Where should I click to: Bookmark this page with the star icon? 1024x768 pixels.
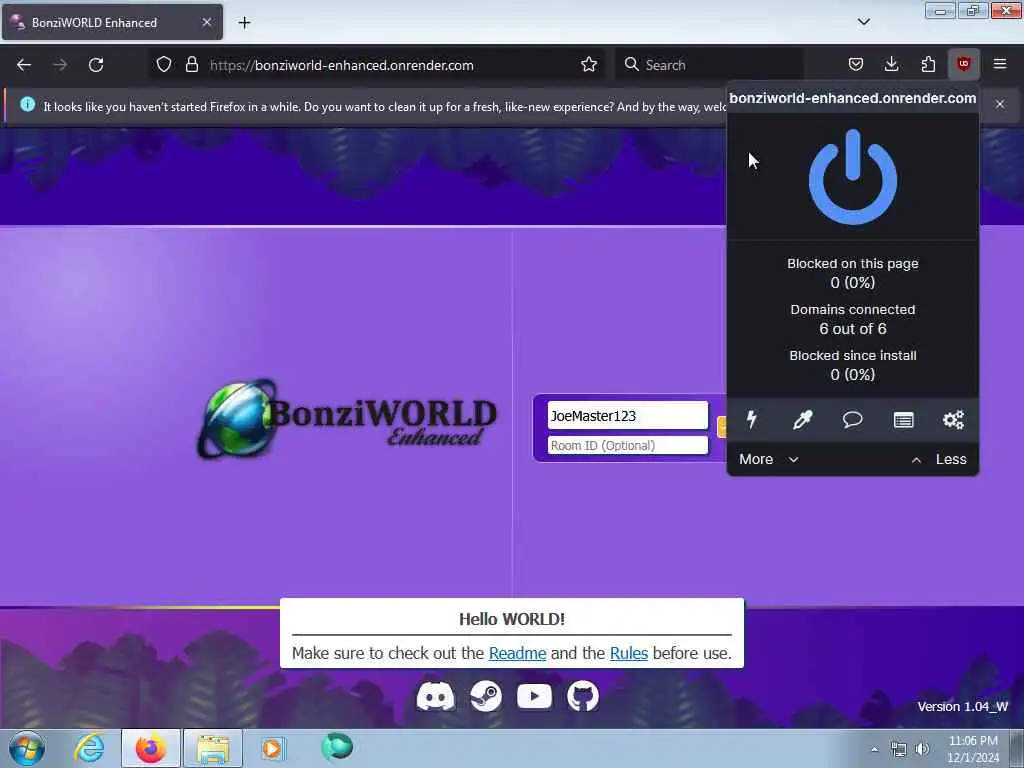(x=588, y=64)
